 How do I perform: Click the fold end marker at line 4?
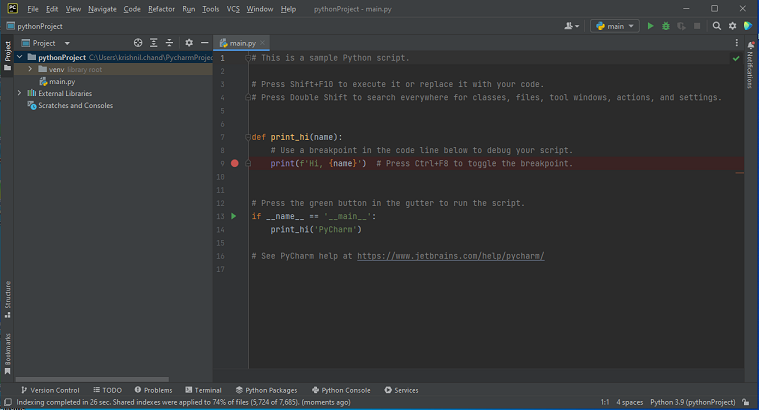pos(248,97)
